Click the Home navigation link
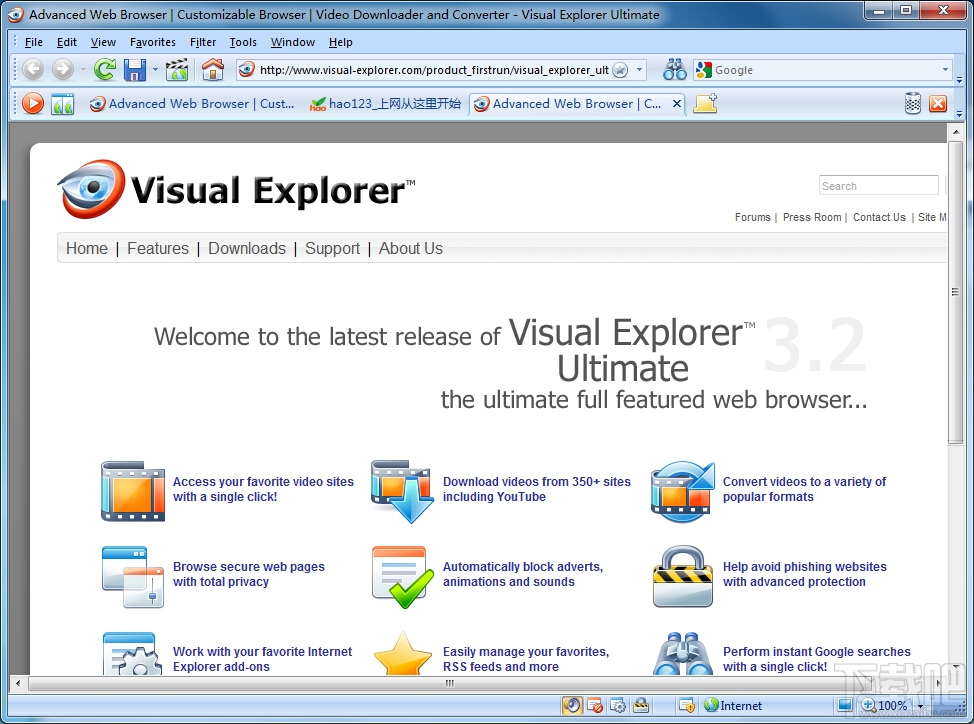 (x=87, y=248)
